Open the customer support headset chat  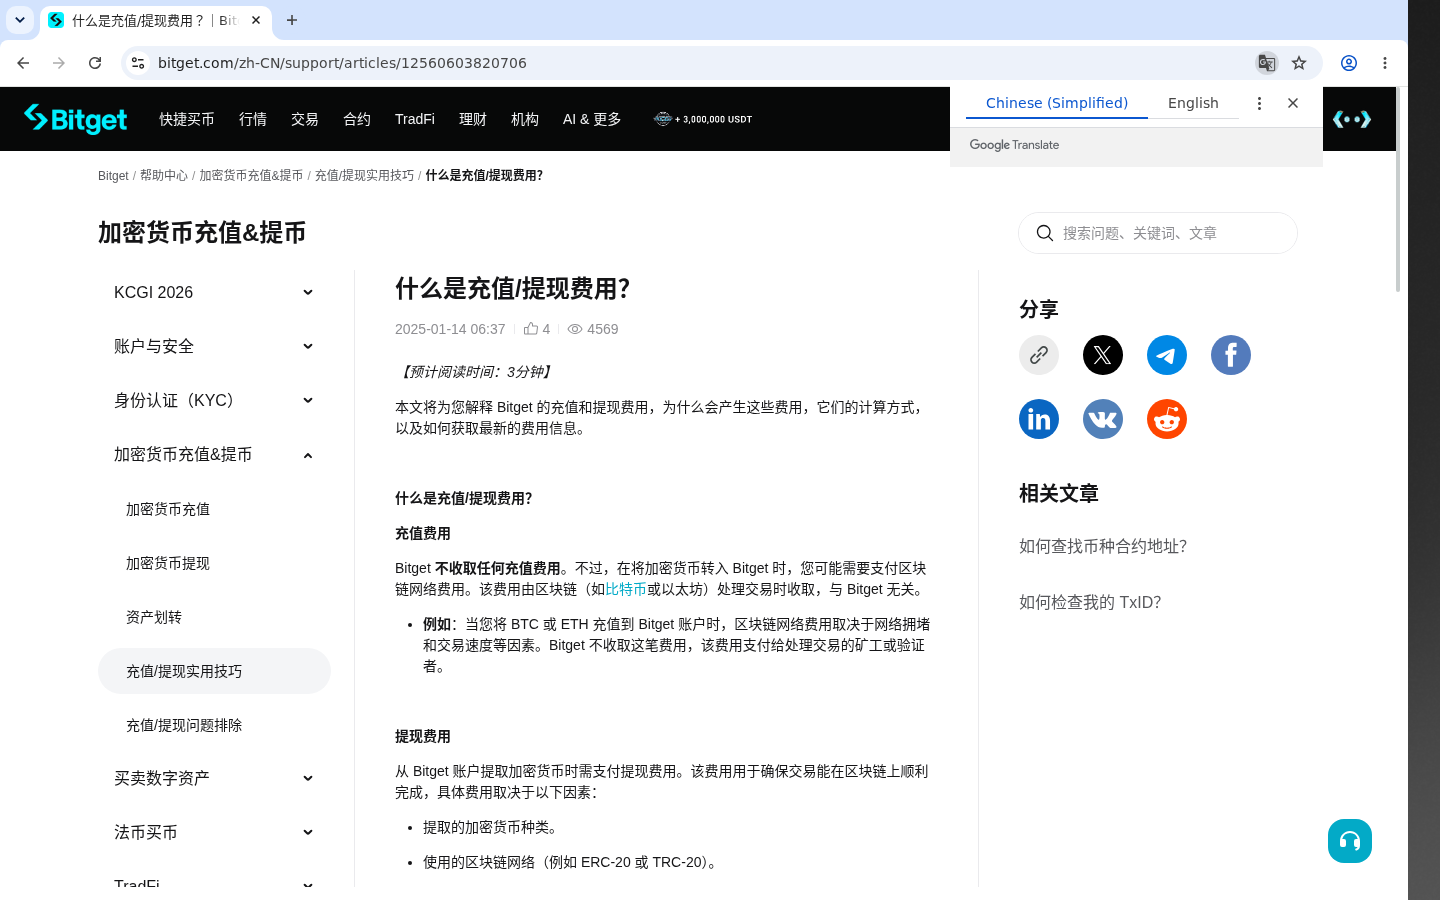pyautogui.click(x=1350, y=841)
